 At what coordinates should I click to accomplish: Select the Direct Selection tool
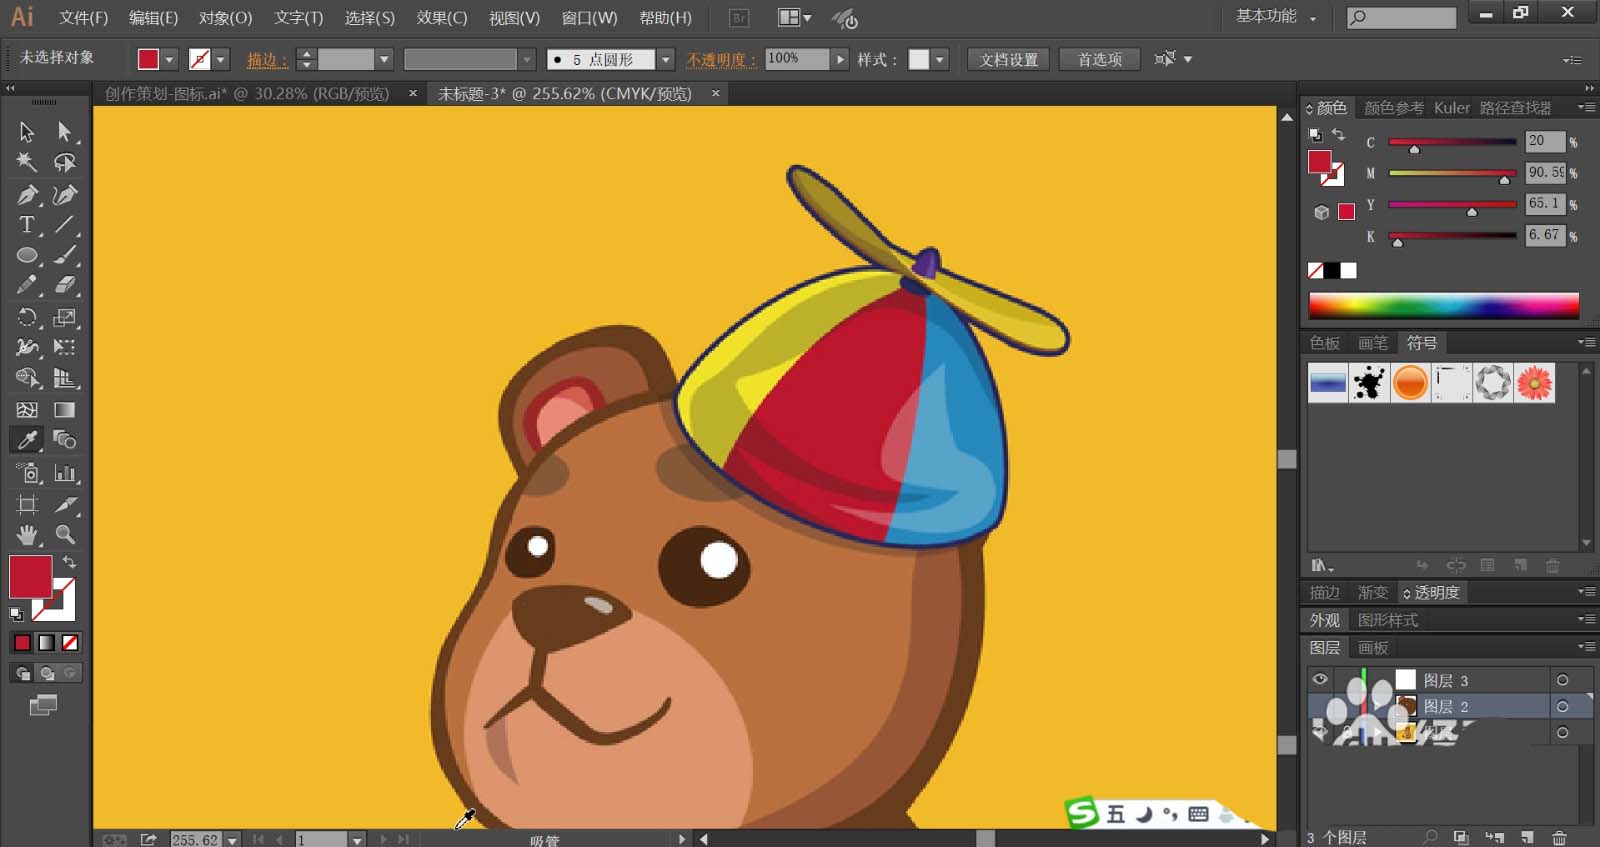(65, 131)
